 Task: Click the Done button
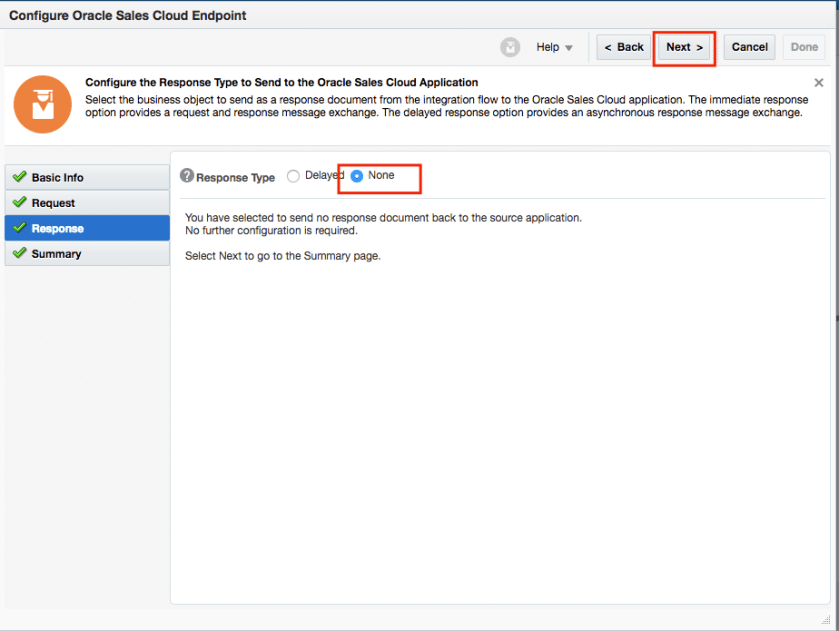point(804,47)
